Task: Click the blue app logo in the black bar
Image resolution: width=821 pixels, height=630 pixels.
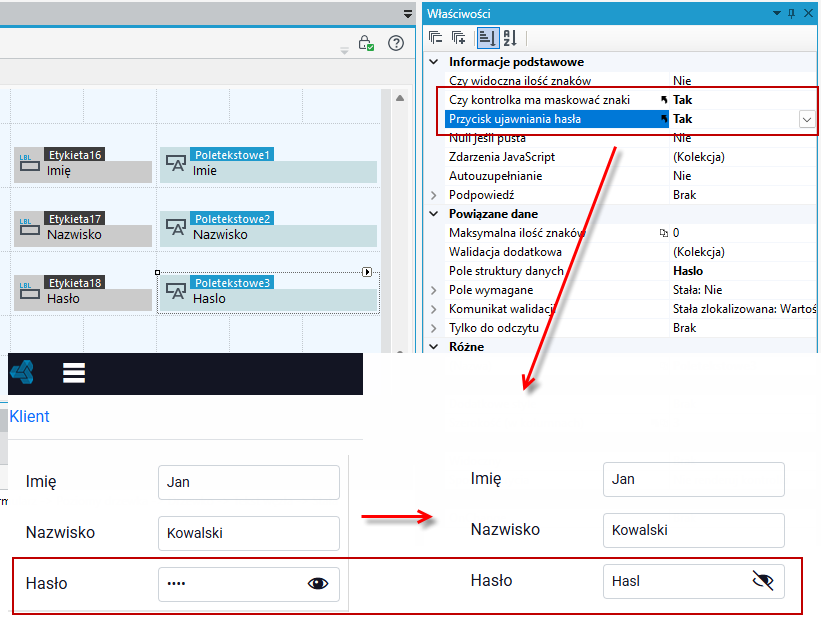Action: 22,373
